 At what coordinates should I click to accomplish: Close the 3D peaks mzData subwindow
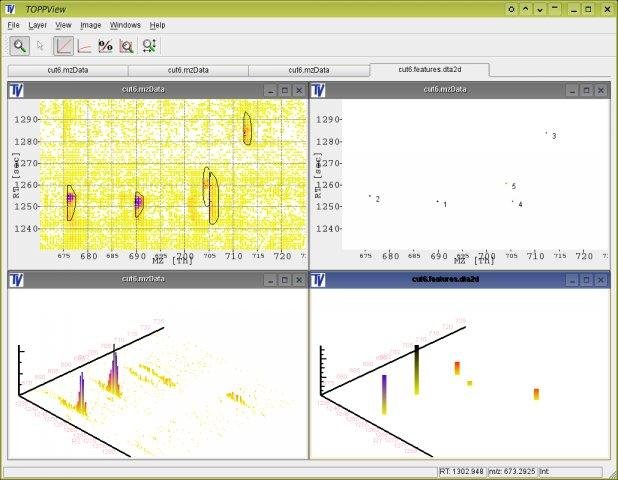[299, 280]
